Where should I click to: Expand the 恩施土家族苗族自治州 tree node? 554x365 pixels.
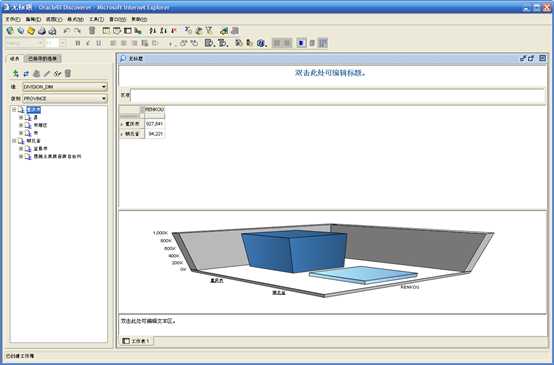coord(21,156)
